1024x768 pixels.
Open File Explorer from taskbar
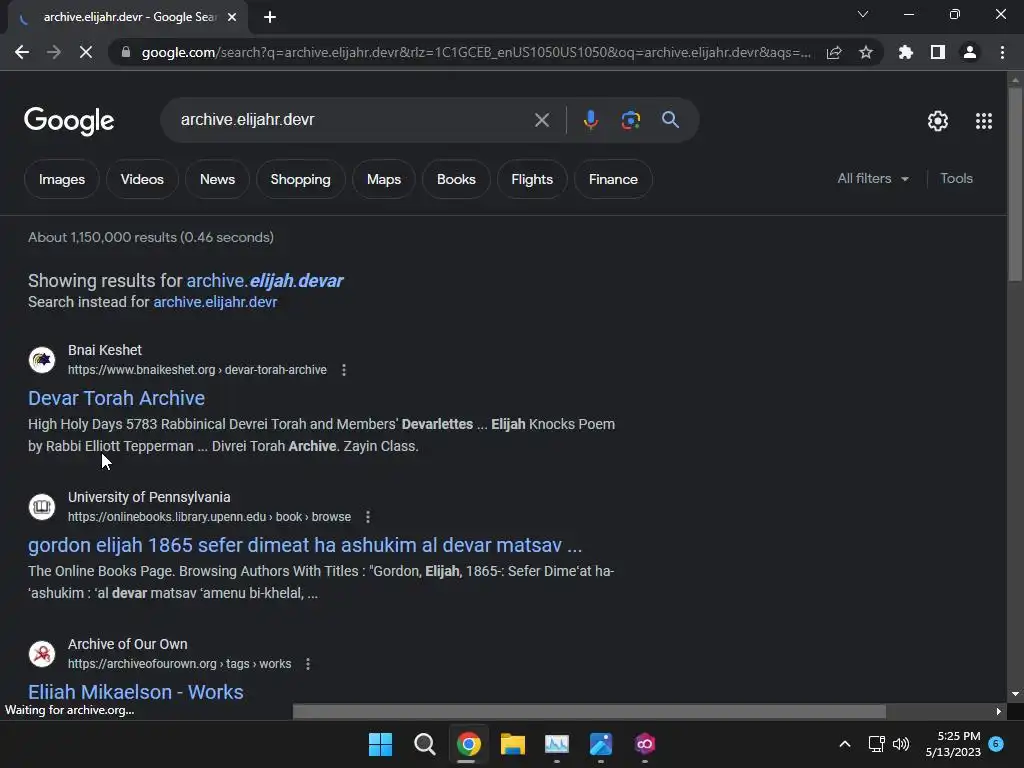513,744
